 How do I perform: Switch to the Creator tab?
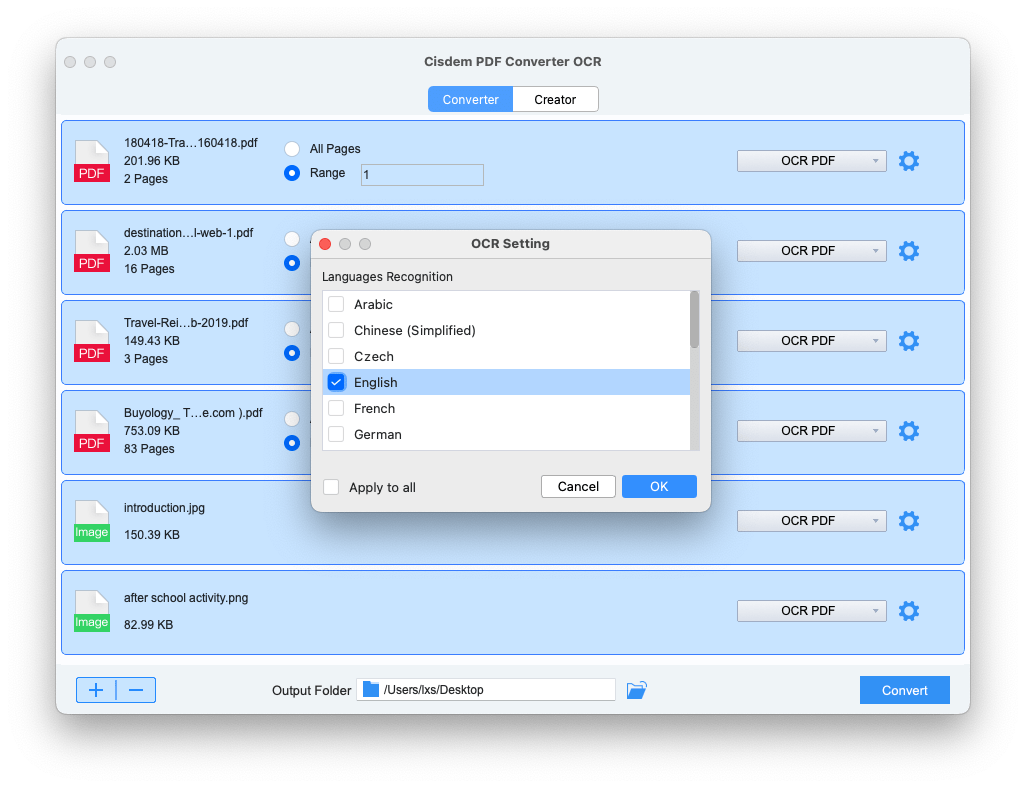(555, 99)
